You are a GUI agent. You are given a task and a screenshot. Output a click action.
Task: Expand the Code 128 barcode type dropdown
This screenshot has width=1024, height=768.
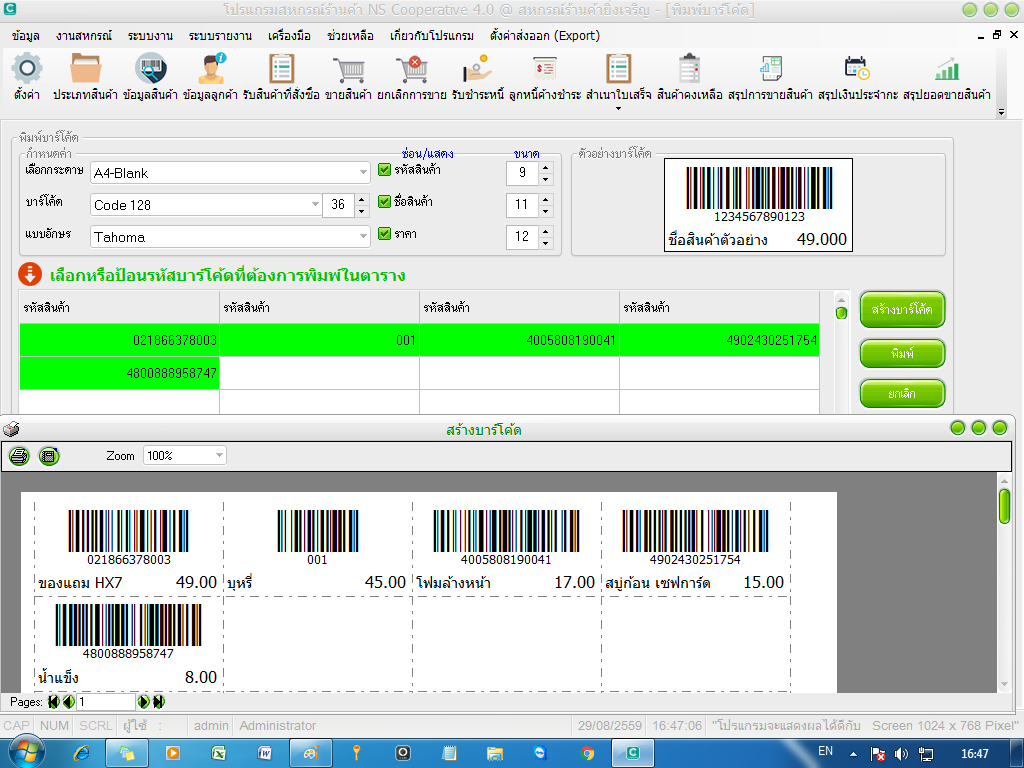pyautogui.click(x=315, y=204)
